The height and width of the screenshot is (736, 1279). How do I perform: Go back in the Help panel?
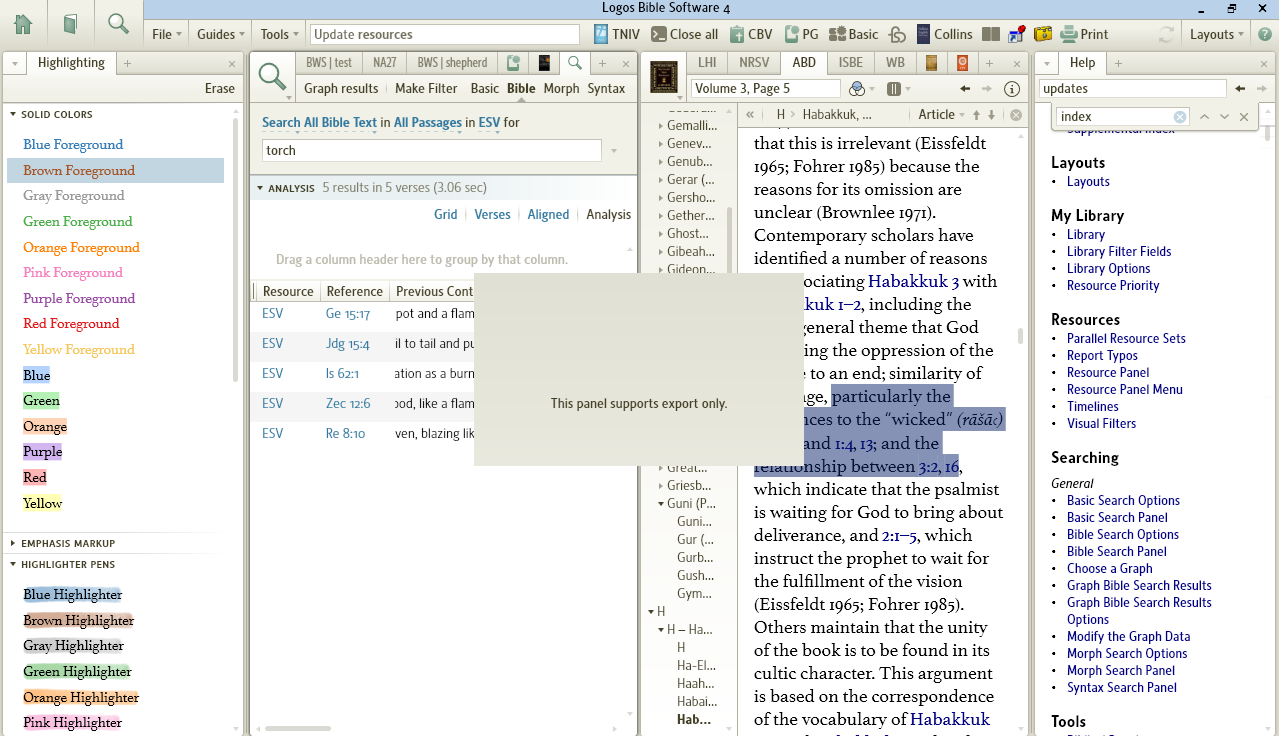click(x=1240, y=89)
